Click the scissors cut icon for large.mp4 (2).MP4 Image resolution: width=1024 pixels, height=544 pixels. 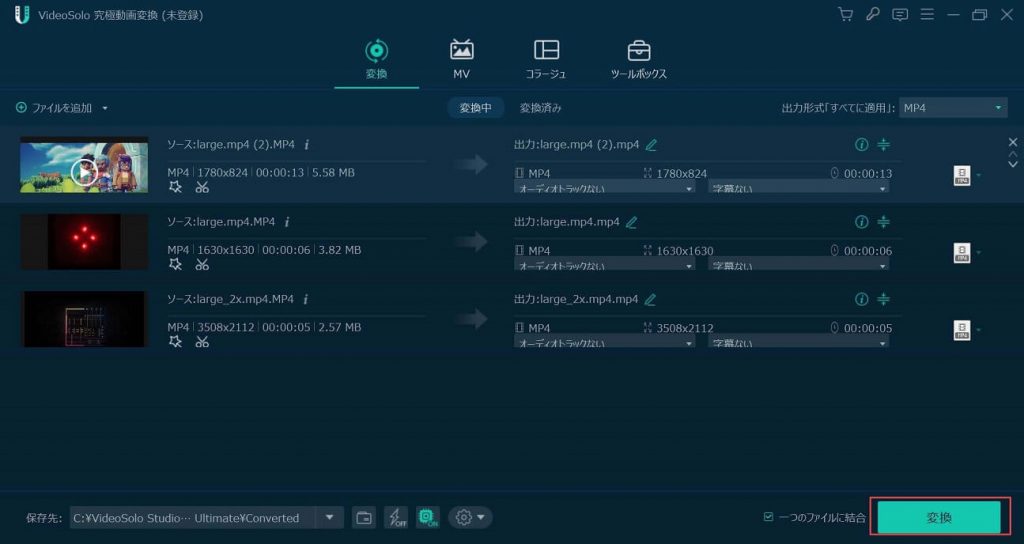202,187
